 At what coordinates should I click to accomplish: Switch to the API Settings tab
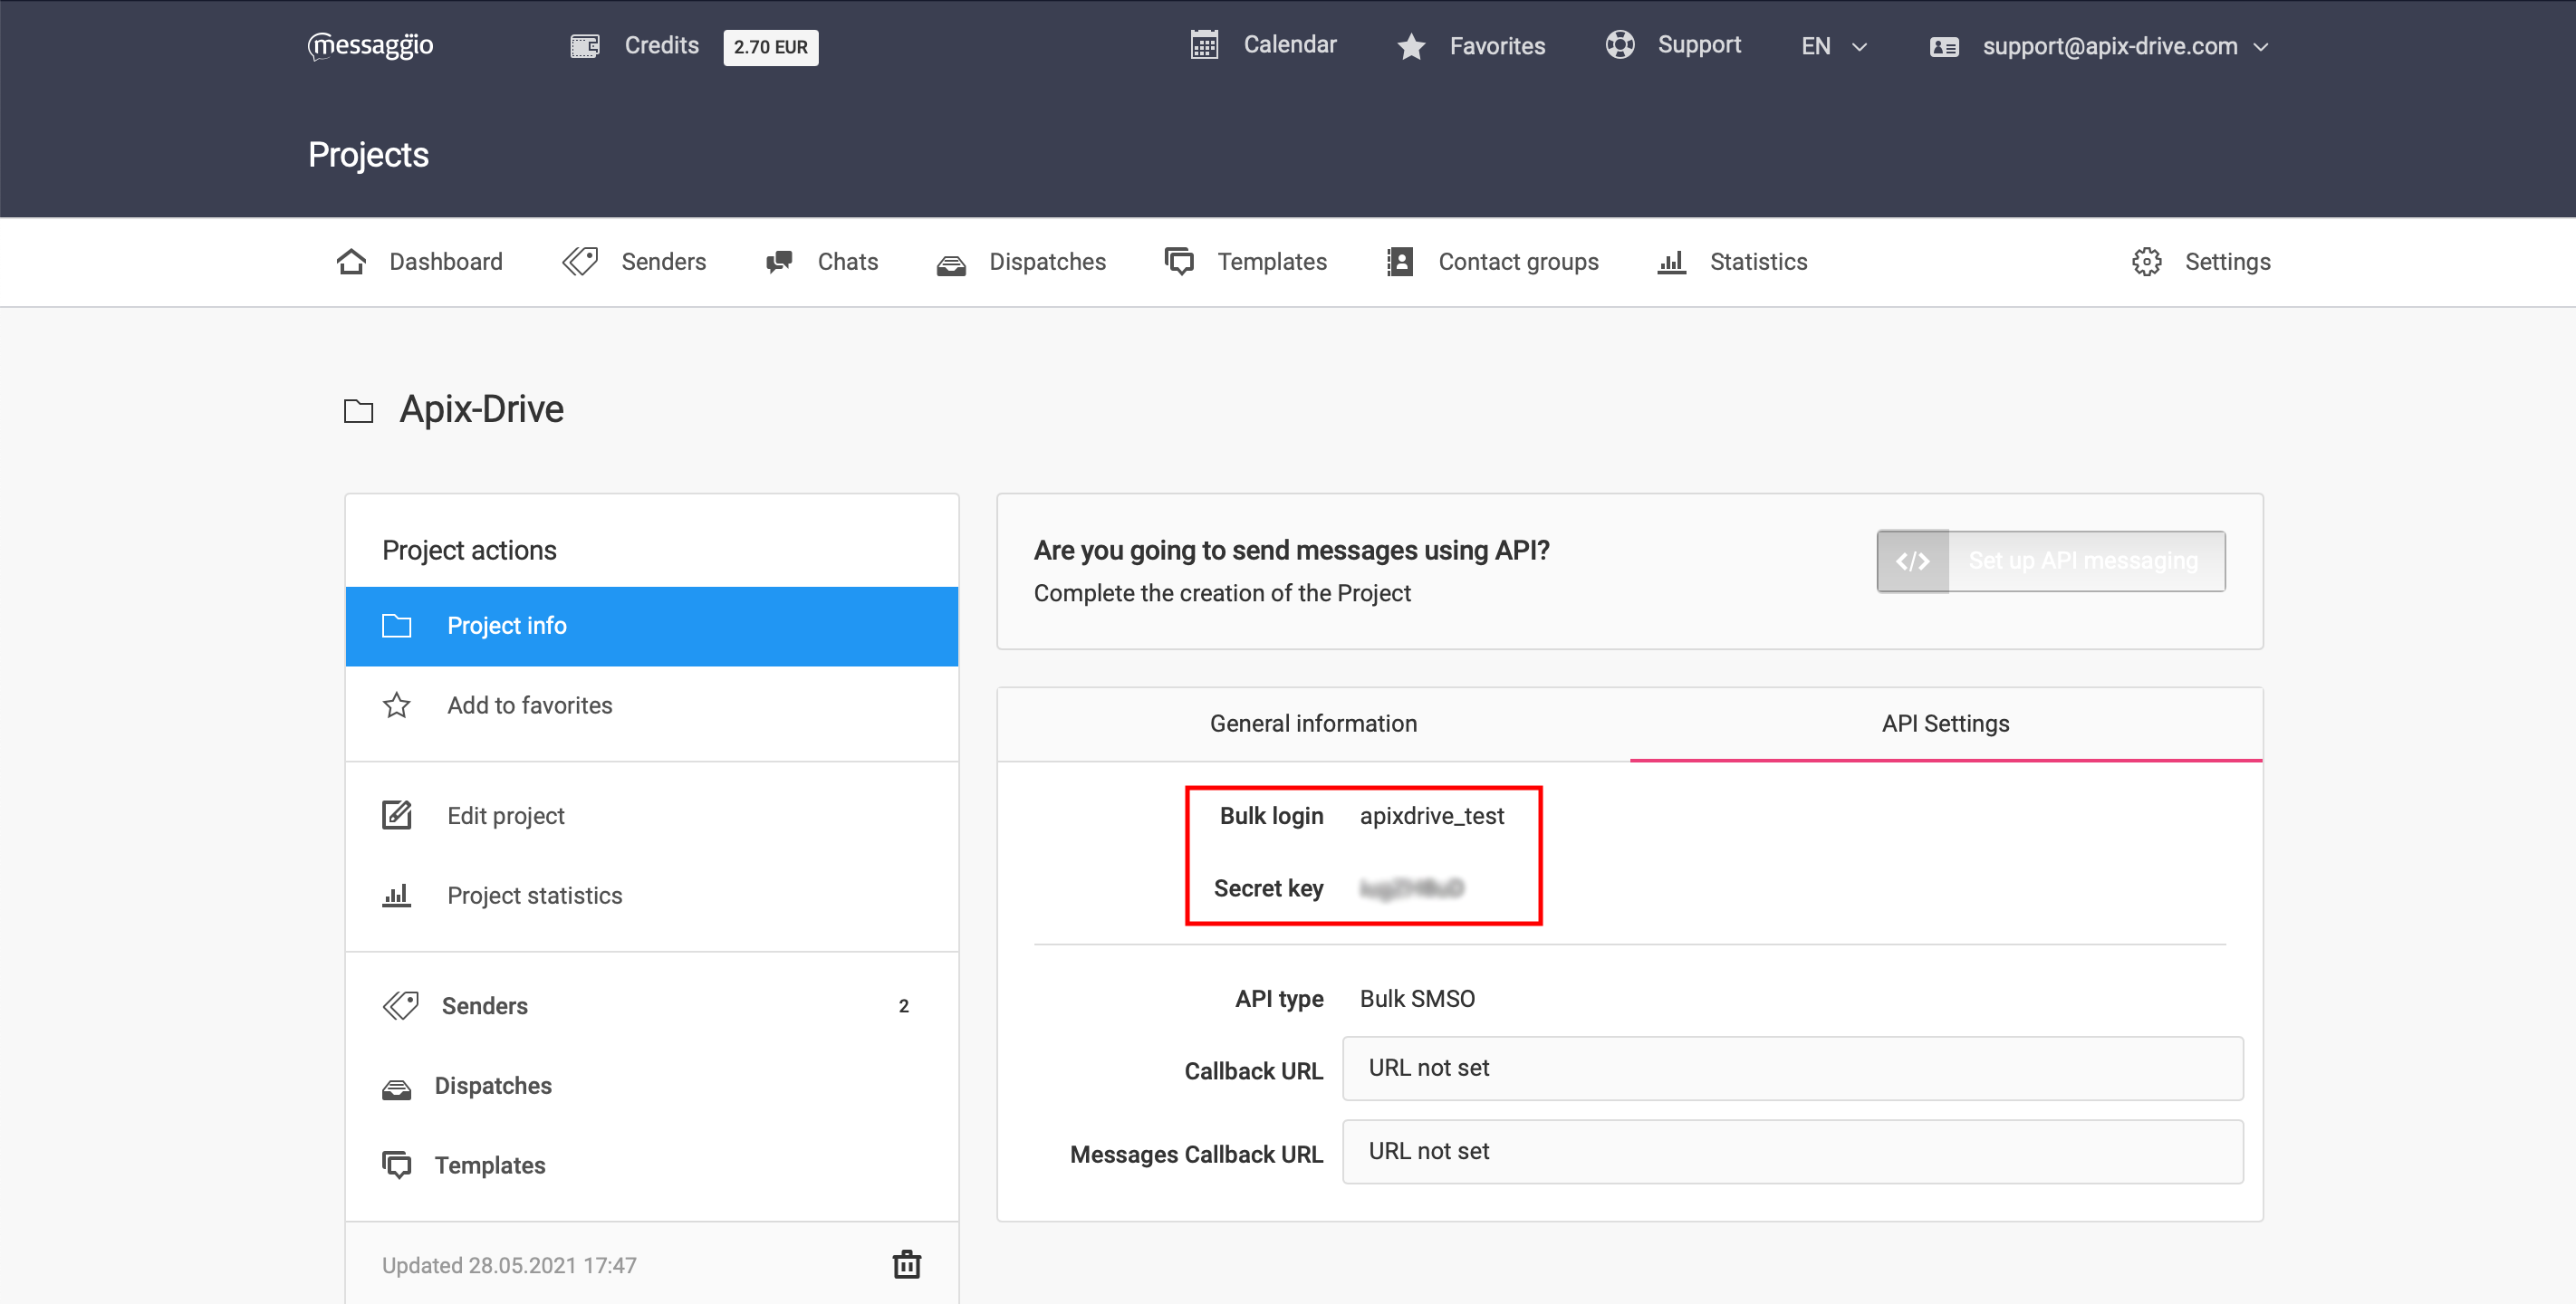coord(1945,724)
